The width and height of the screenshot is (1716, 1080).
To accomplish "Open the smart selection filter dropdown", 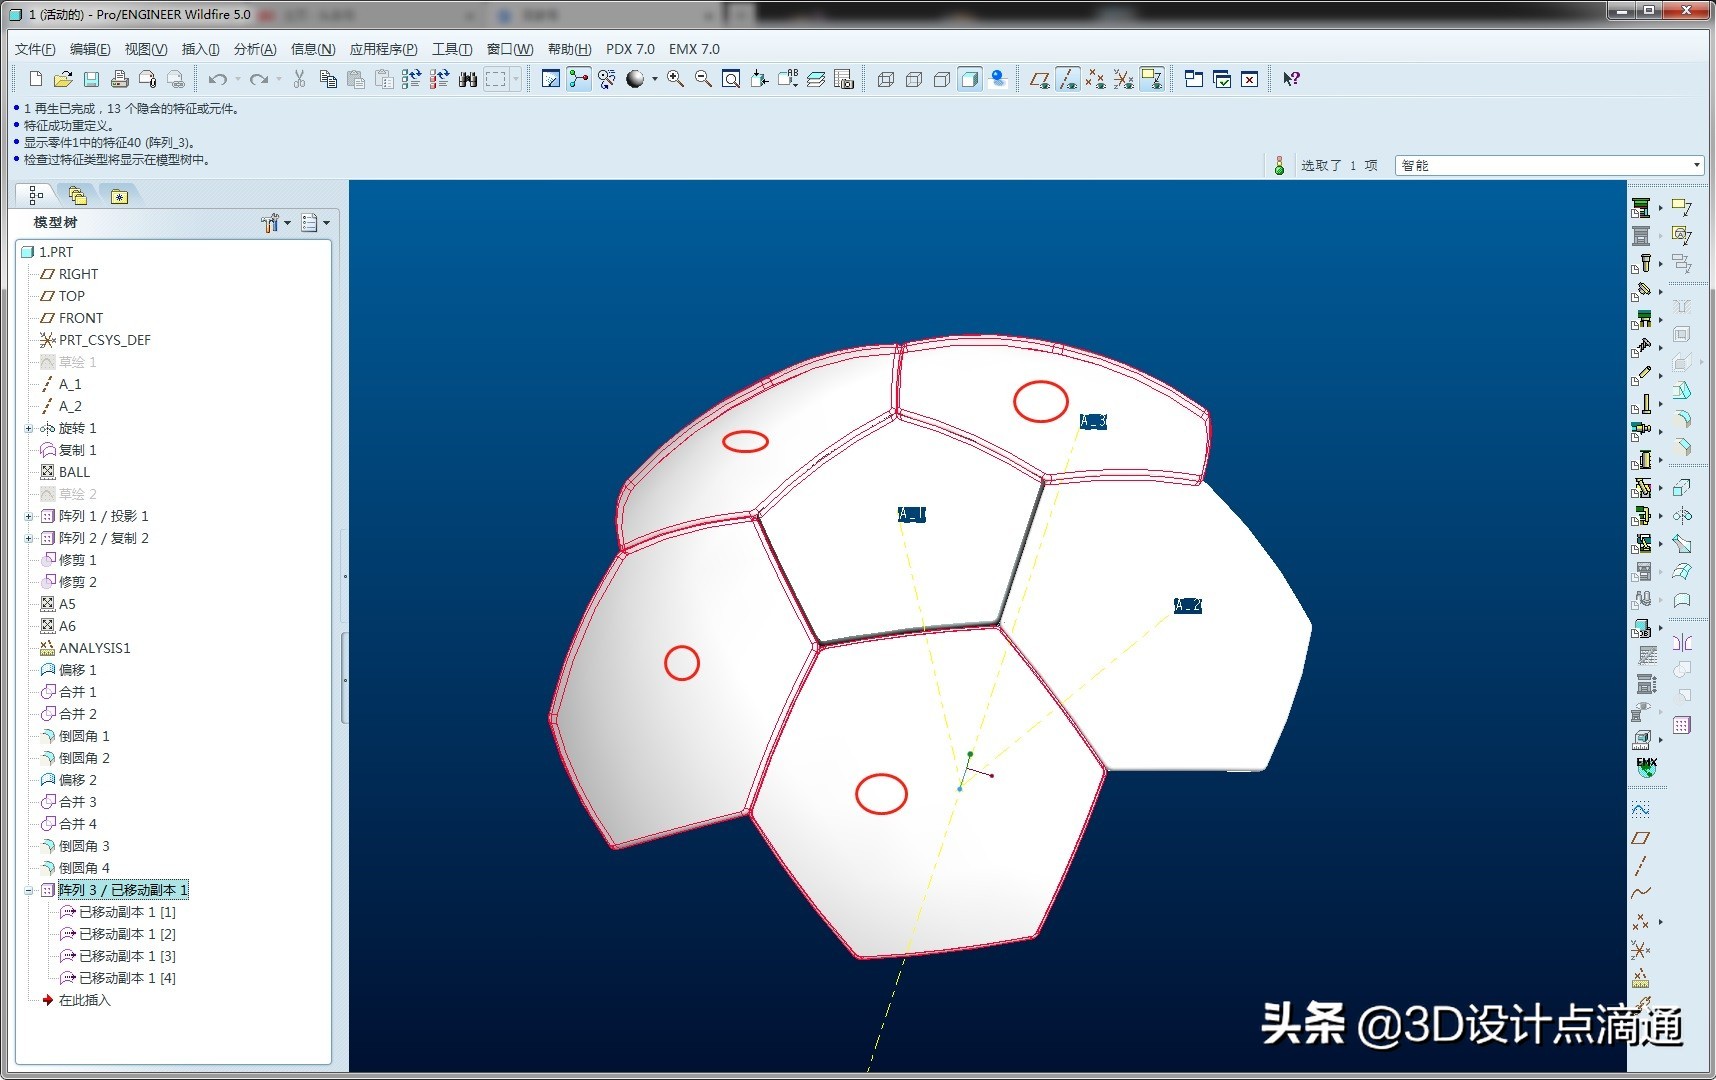I will pos(1696,165).
